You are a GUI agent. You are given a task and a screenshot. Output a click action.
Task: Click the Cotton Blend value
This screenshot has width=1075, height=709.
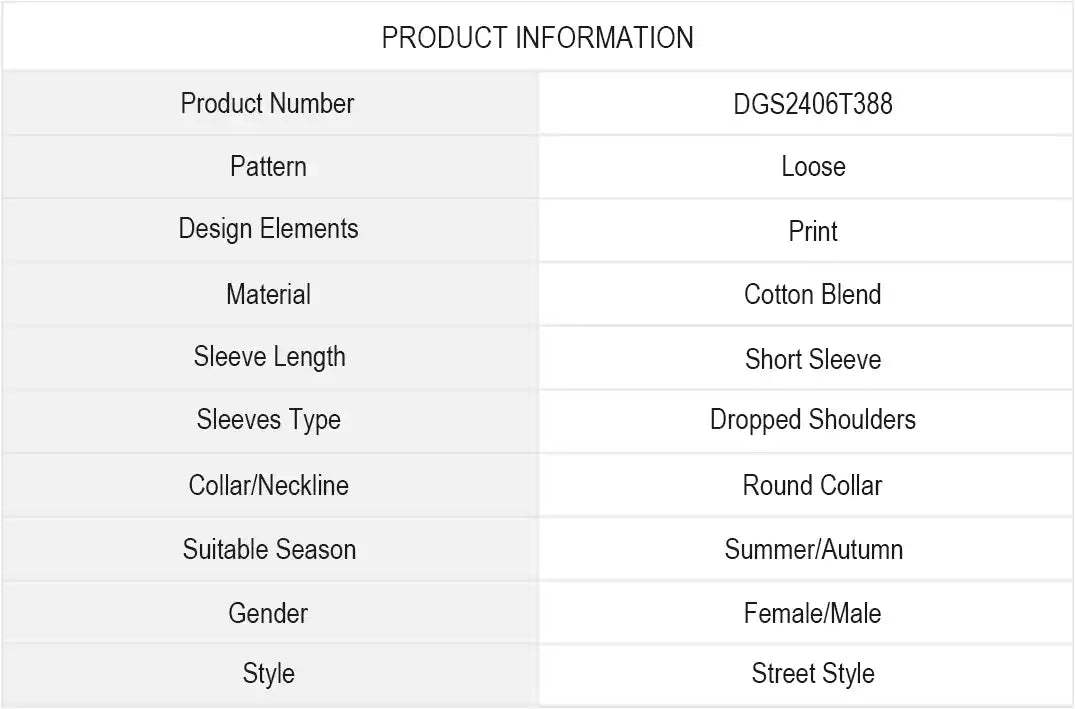coord(812,295)
